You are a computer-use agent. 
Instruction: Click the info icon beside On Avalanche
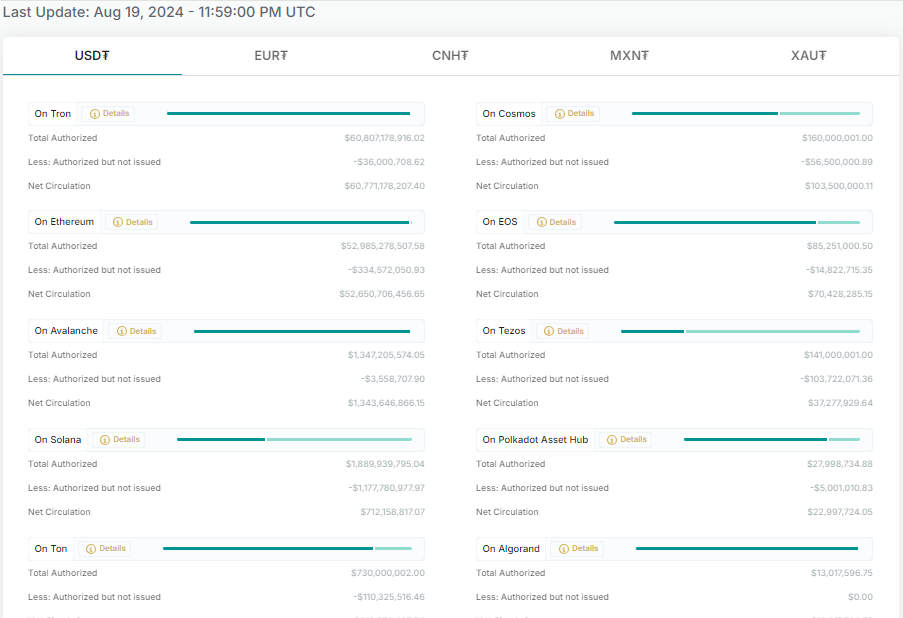pos(121,331)
